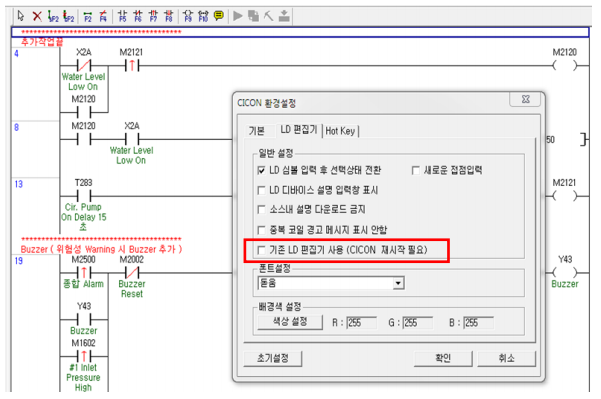Image resolution: width=601 pixels, height=399 pixels.
Task: Select the arrow pointer tool
Action: [x=21, y=16]
